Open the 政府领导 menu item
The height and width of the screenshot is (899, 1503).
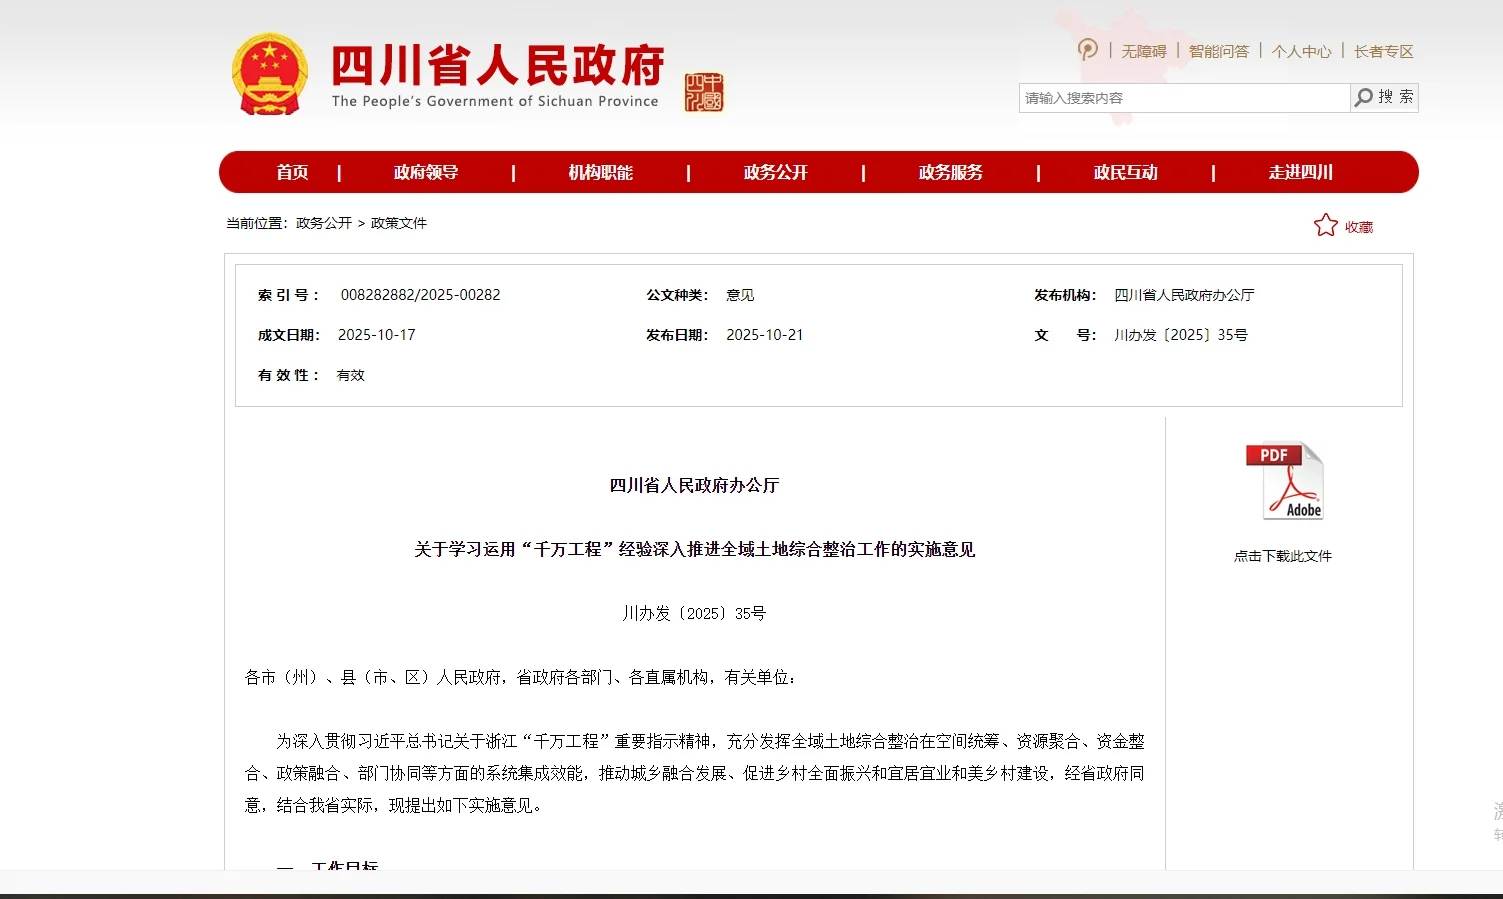click(426, 172)
